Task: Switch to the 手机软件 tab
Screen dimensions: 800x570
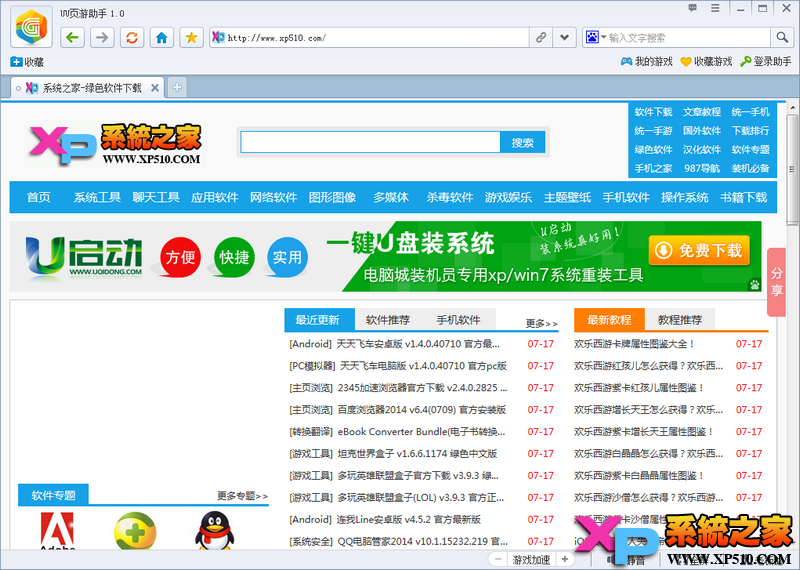Action: pos(458,320)
